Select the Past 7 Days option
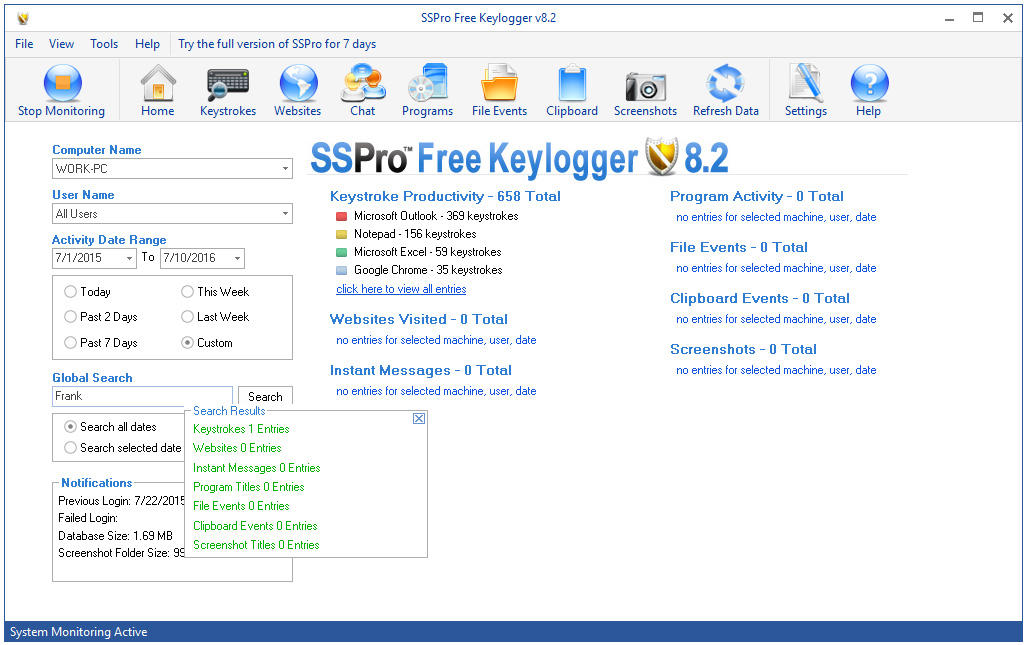 pos(70,343)
